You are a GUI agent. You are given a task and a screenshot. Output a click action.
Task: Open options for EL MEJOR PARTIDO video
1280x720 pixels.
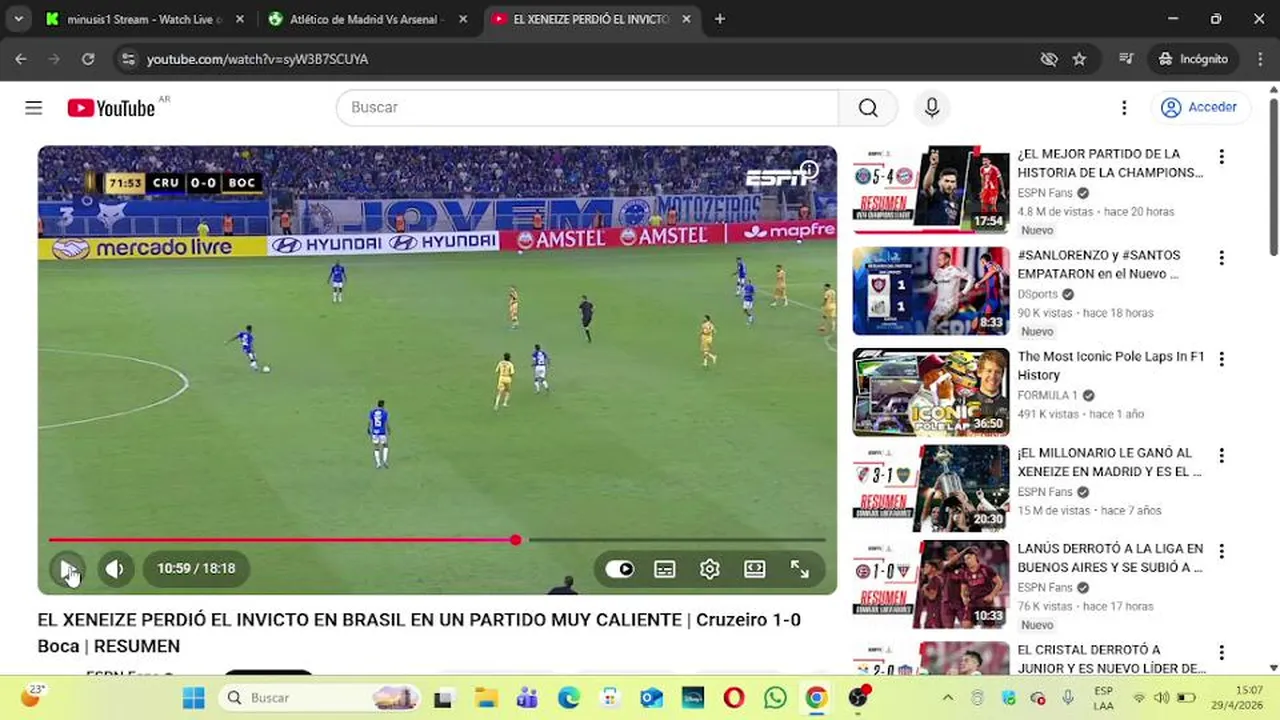[x=1221, y=157]
